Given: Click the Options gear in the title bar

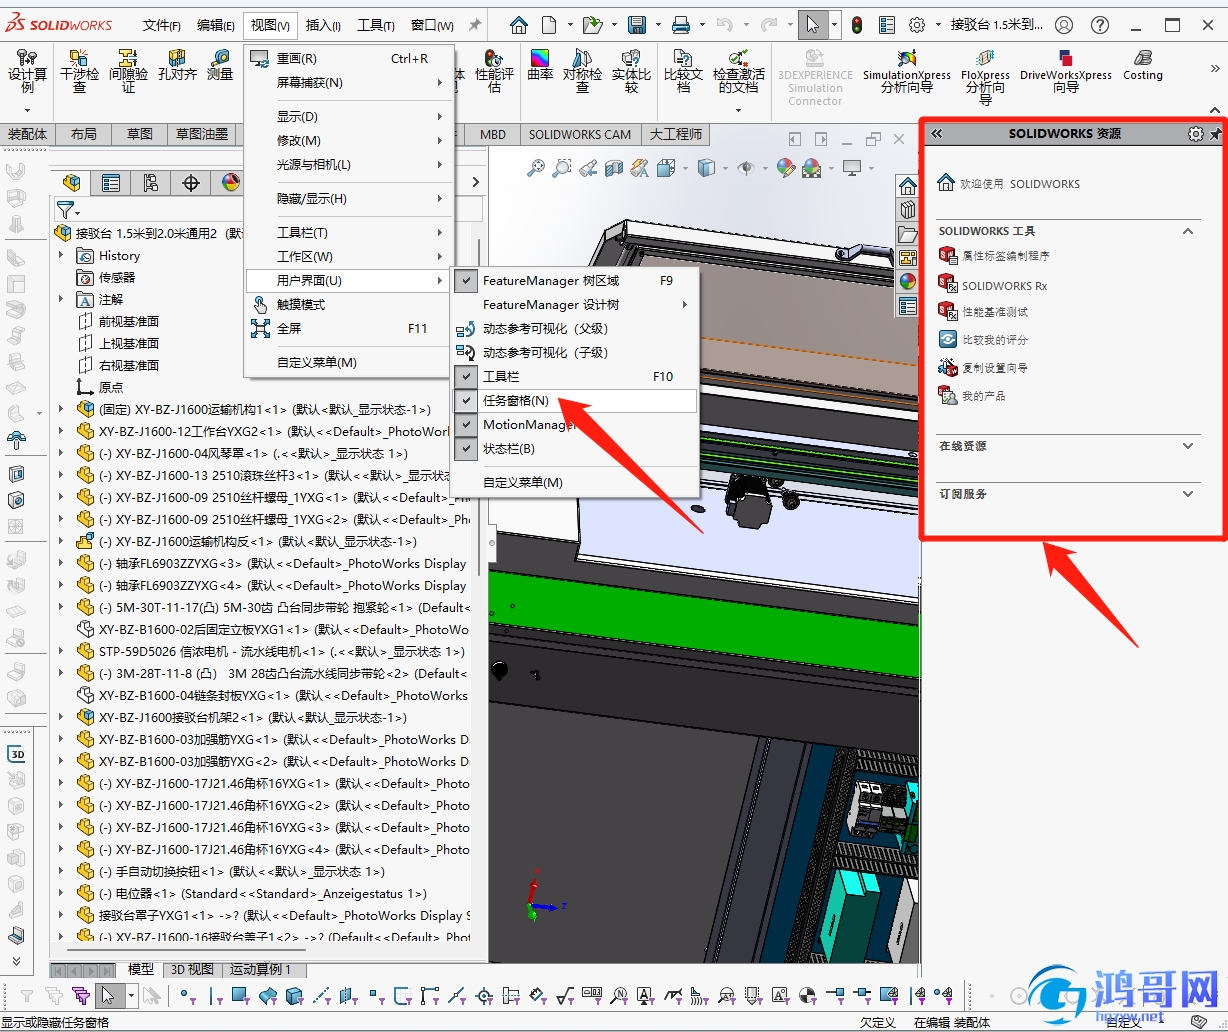Looking at the screenshot, I should click(917, 25).
